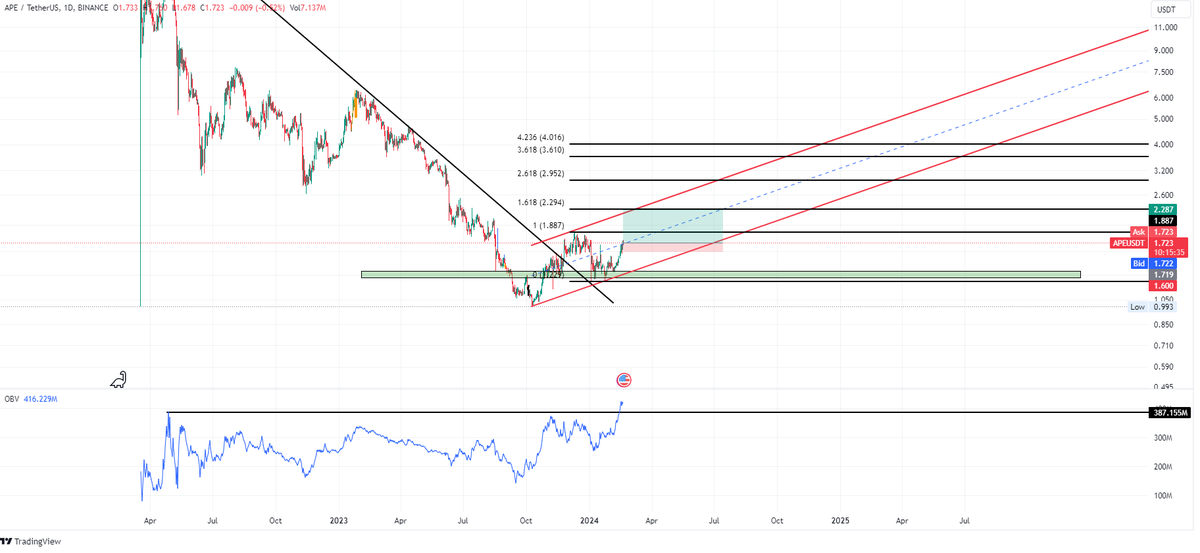
Task: Select the 4.236 (4.016) Fibonacci label
Action: [x=540, y=138]
